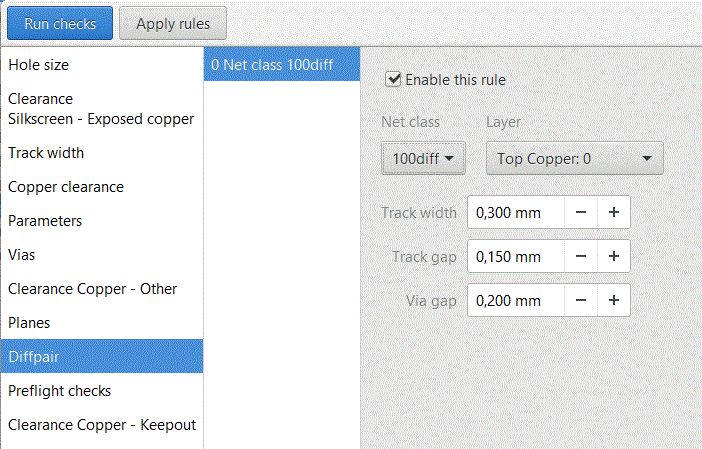Image resolution: width=702 pixels, height=449 pixels.
Task: Open the Net class 100diff dropdown
Action: click(423, 158)
